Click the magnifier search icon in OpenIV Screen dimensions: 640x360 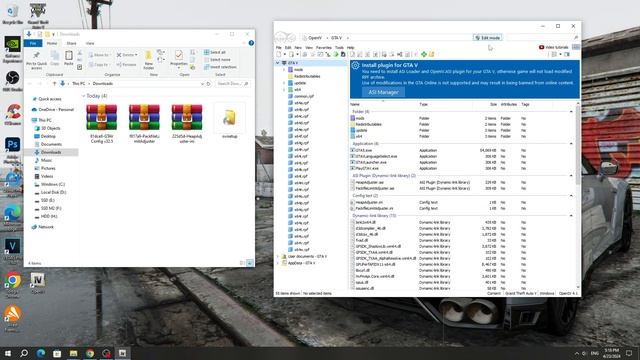coord(576,38)
